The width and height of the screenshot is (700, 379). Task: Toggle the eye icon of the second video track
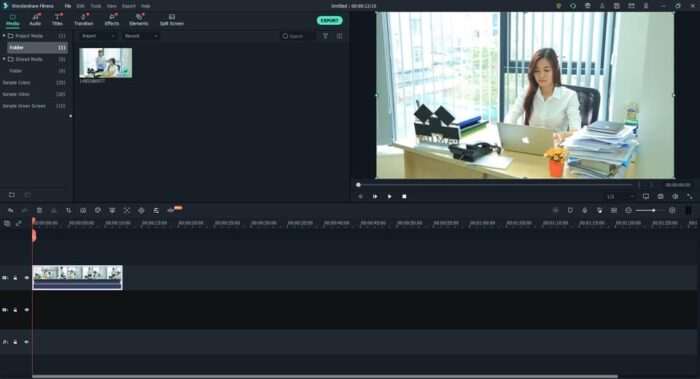click(27, 310)
